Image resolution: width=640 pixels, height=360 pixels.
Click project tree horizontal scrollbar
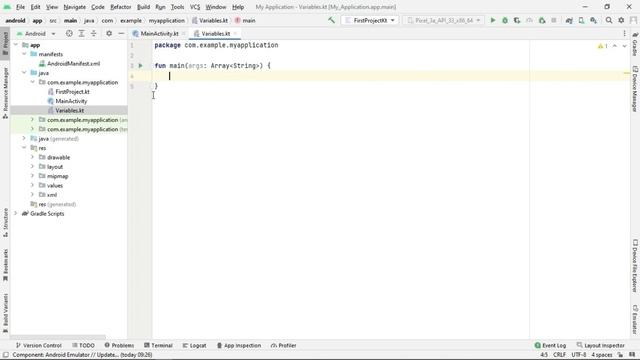(58, 338)
